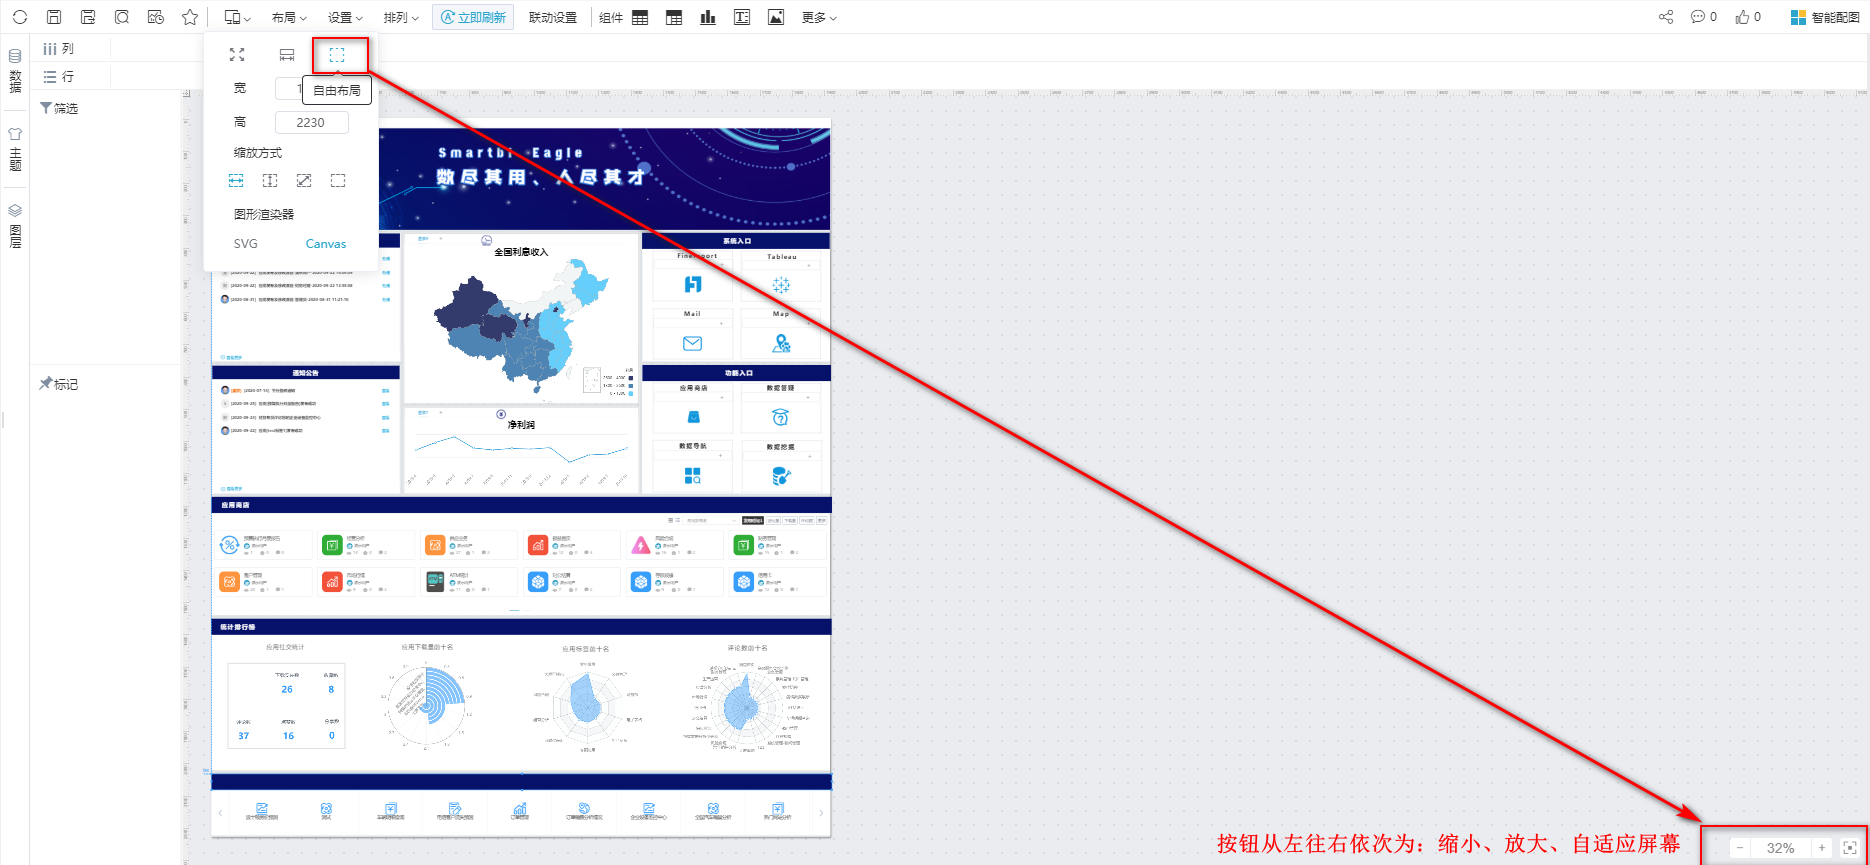Click the 立即刷新 button
The image size is (1870, 865).
pyautogui.click(x=473, y=17)
